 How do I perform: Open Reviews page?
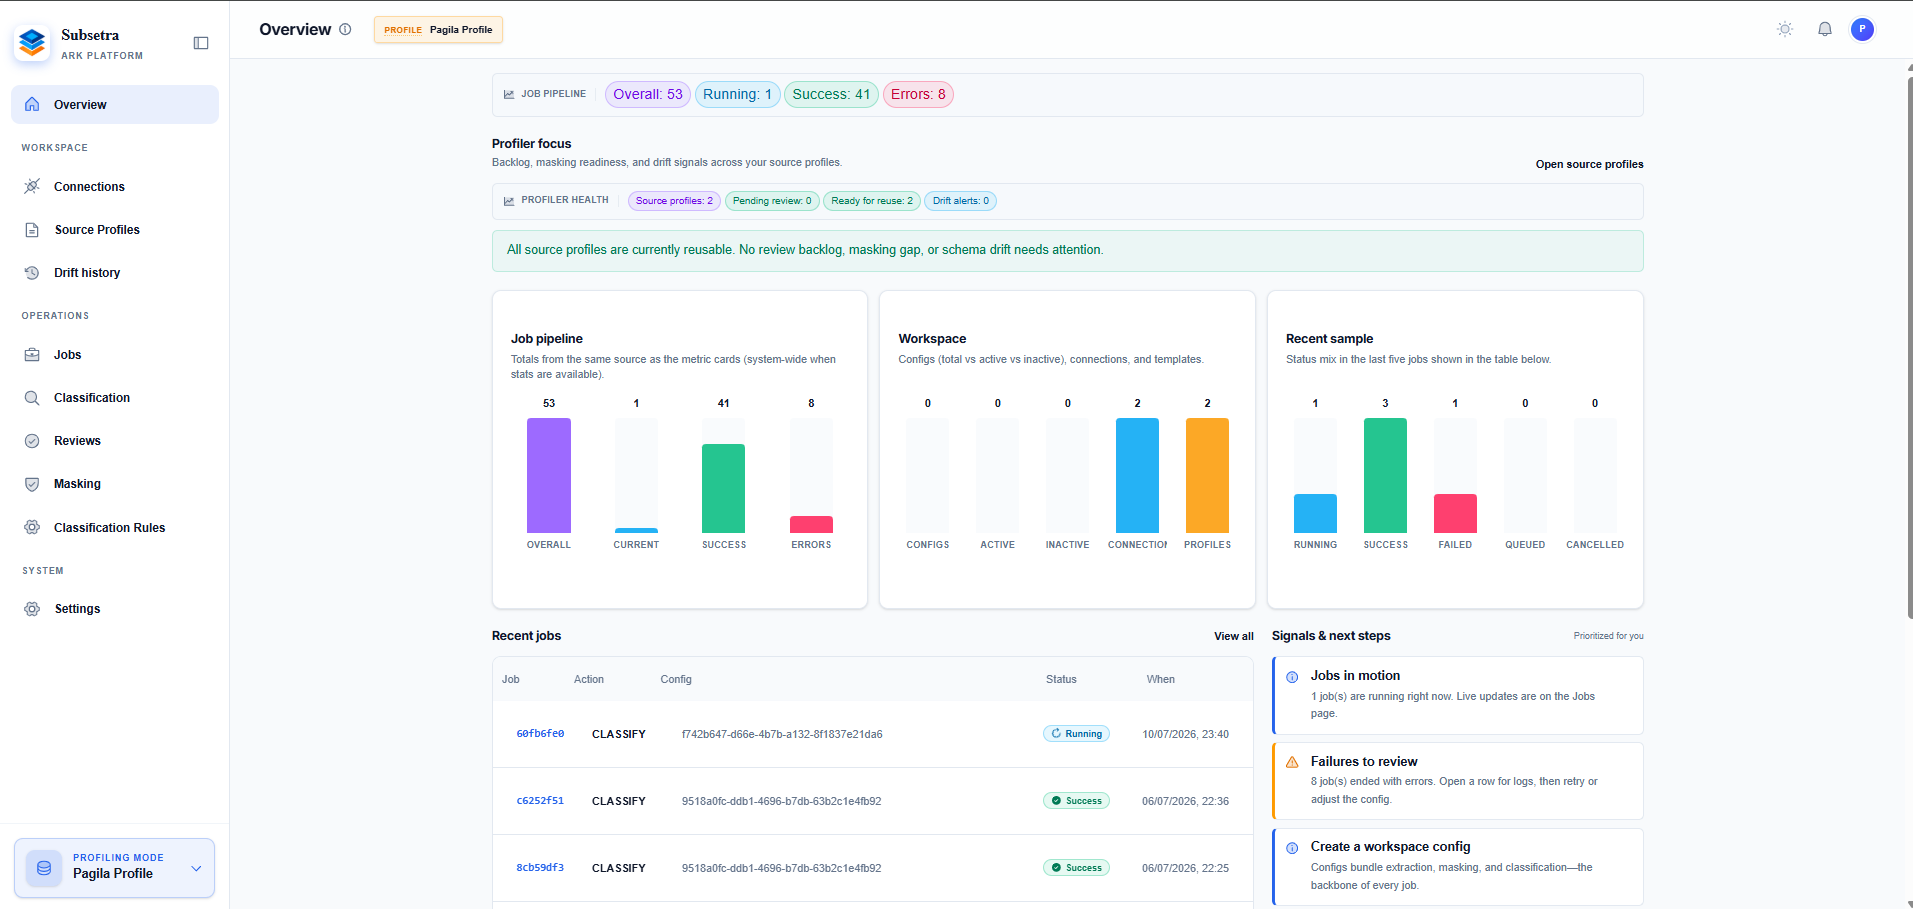pos(115,440)
